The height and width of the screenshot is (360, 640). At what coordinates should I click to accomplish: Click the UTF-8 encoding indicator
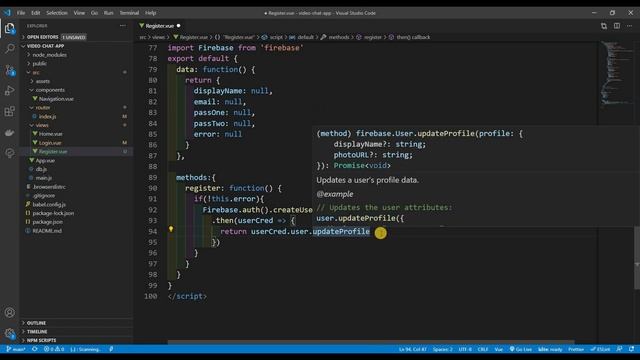point(465,349)
